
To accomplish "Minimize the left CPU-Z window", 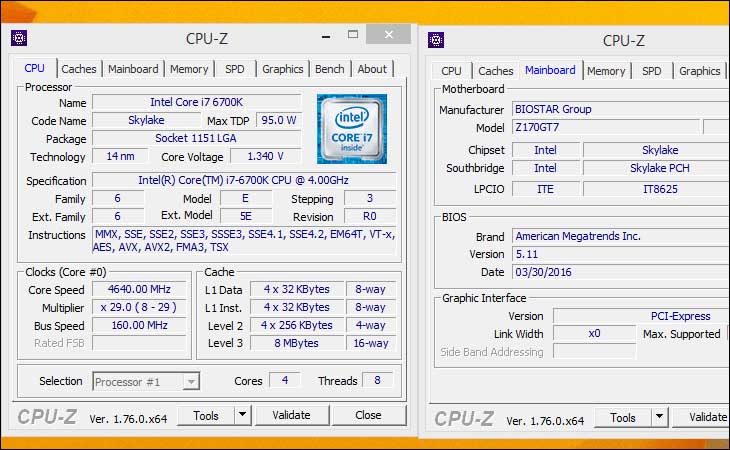I will 326,36.
